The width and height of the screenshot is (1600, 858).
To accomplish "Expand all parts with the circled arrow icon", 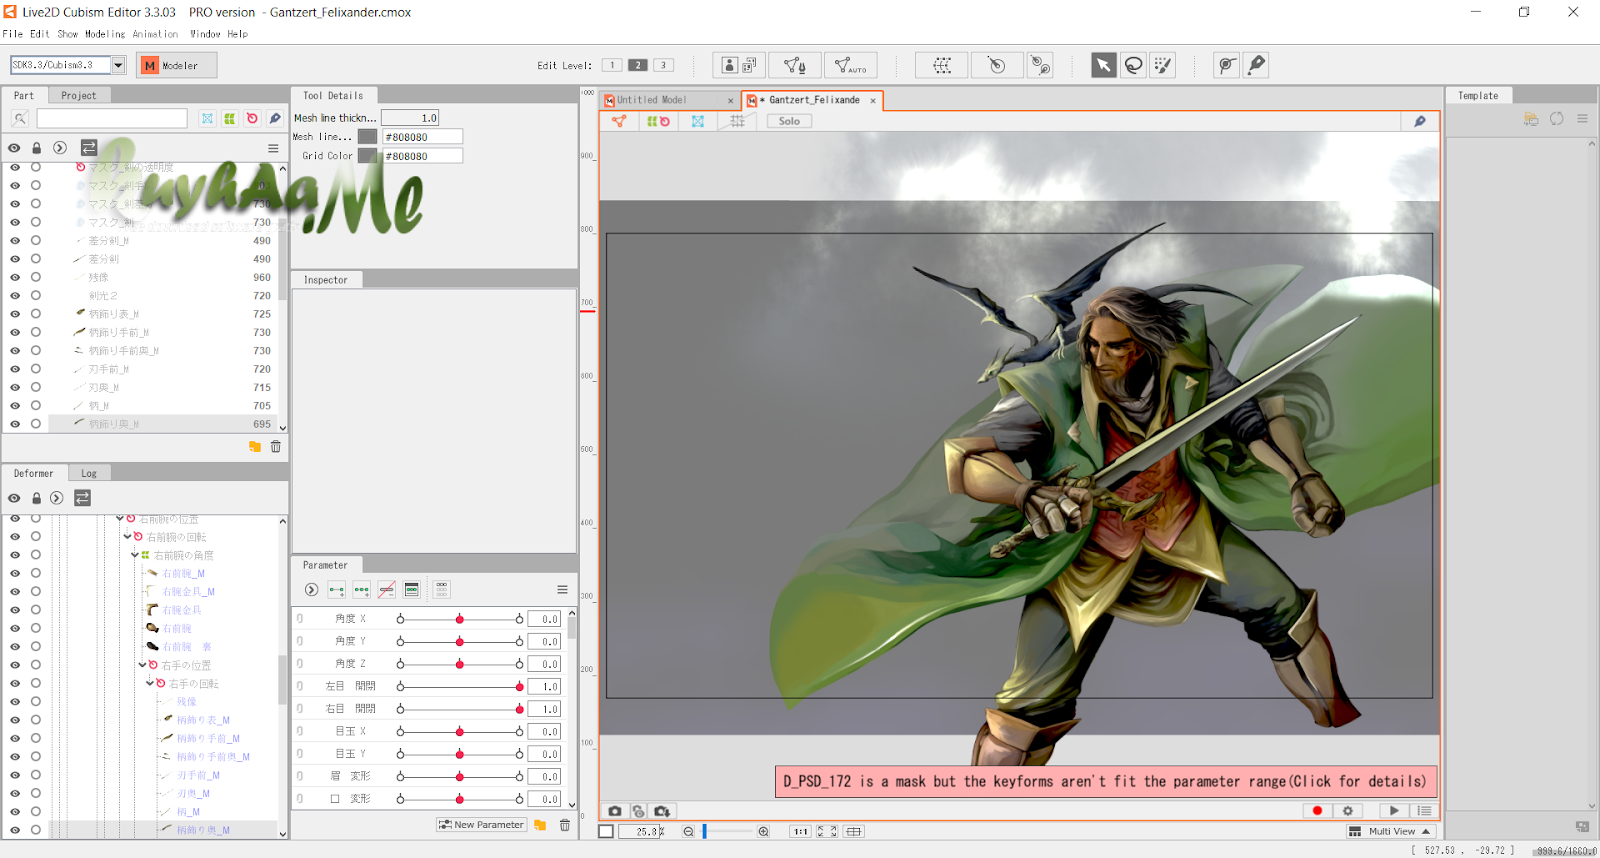I will (x=60, y=148).
